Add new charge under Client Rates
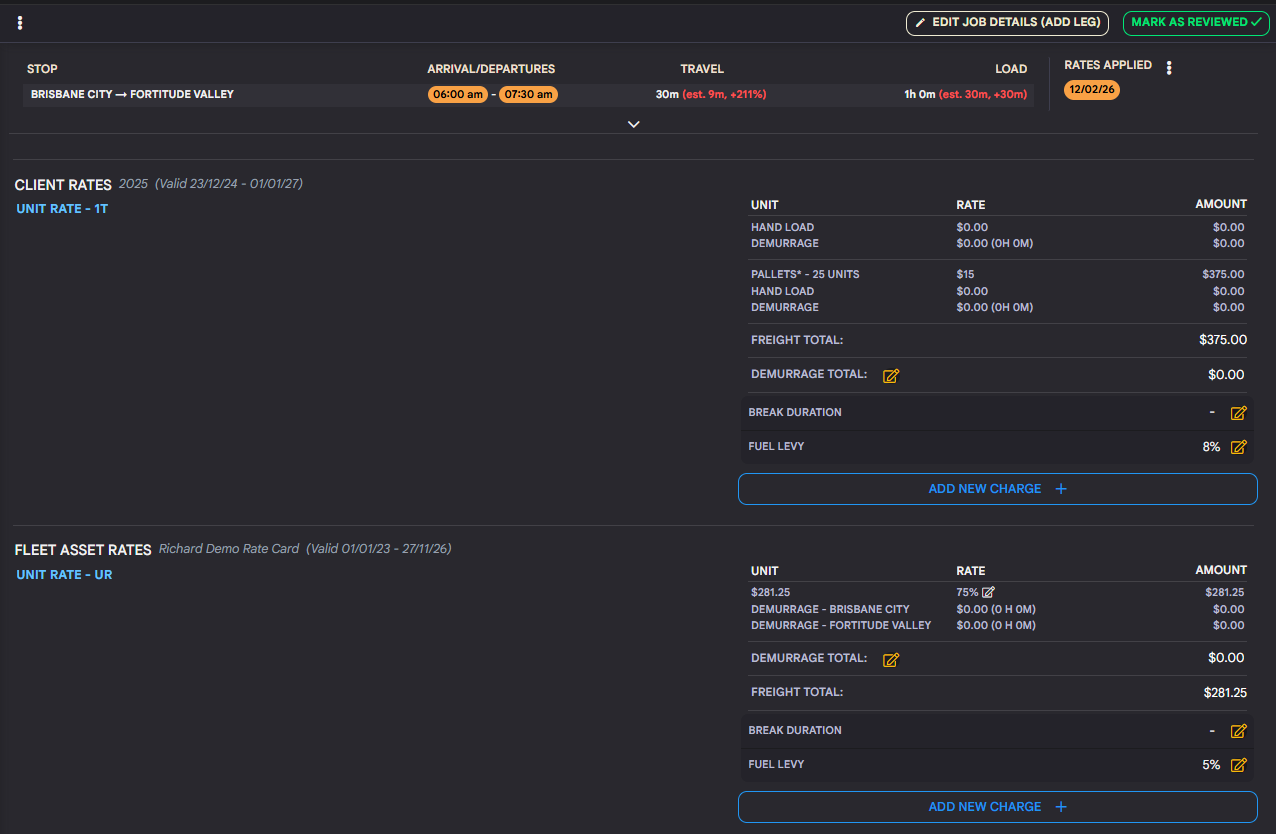Viewport: 1276px width, 834px height. 997,489
